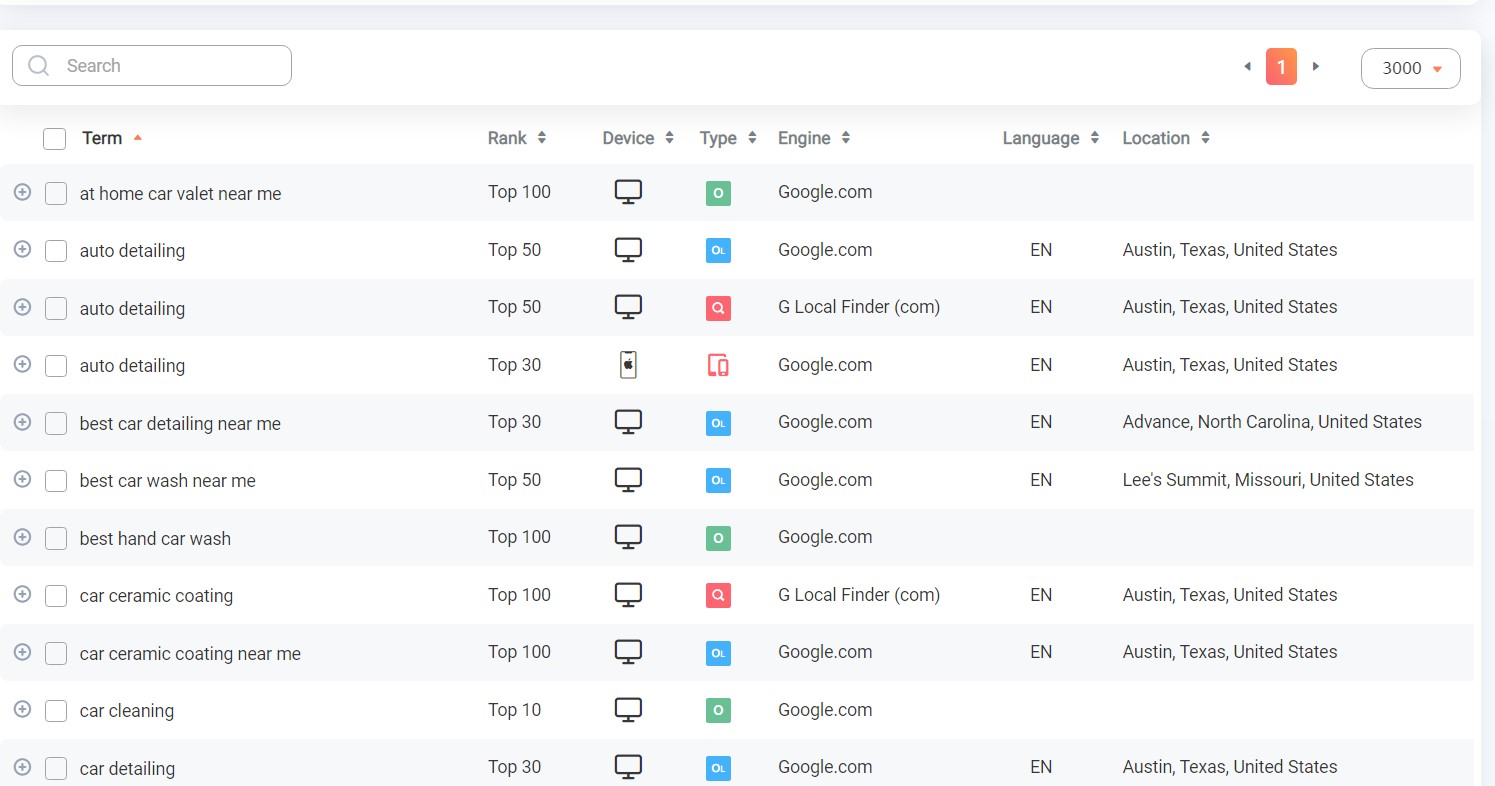Expand the auto detailing G Local Finder row

pos(22,307)
